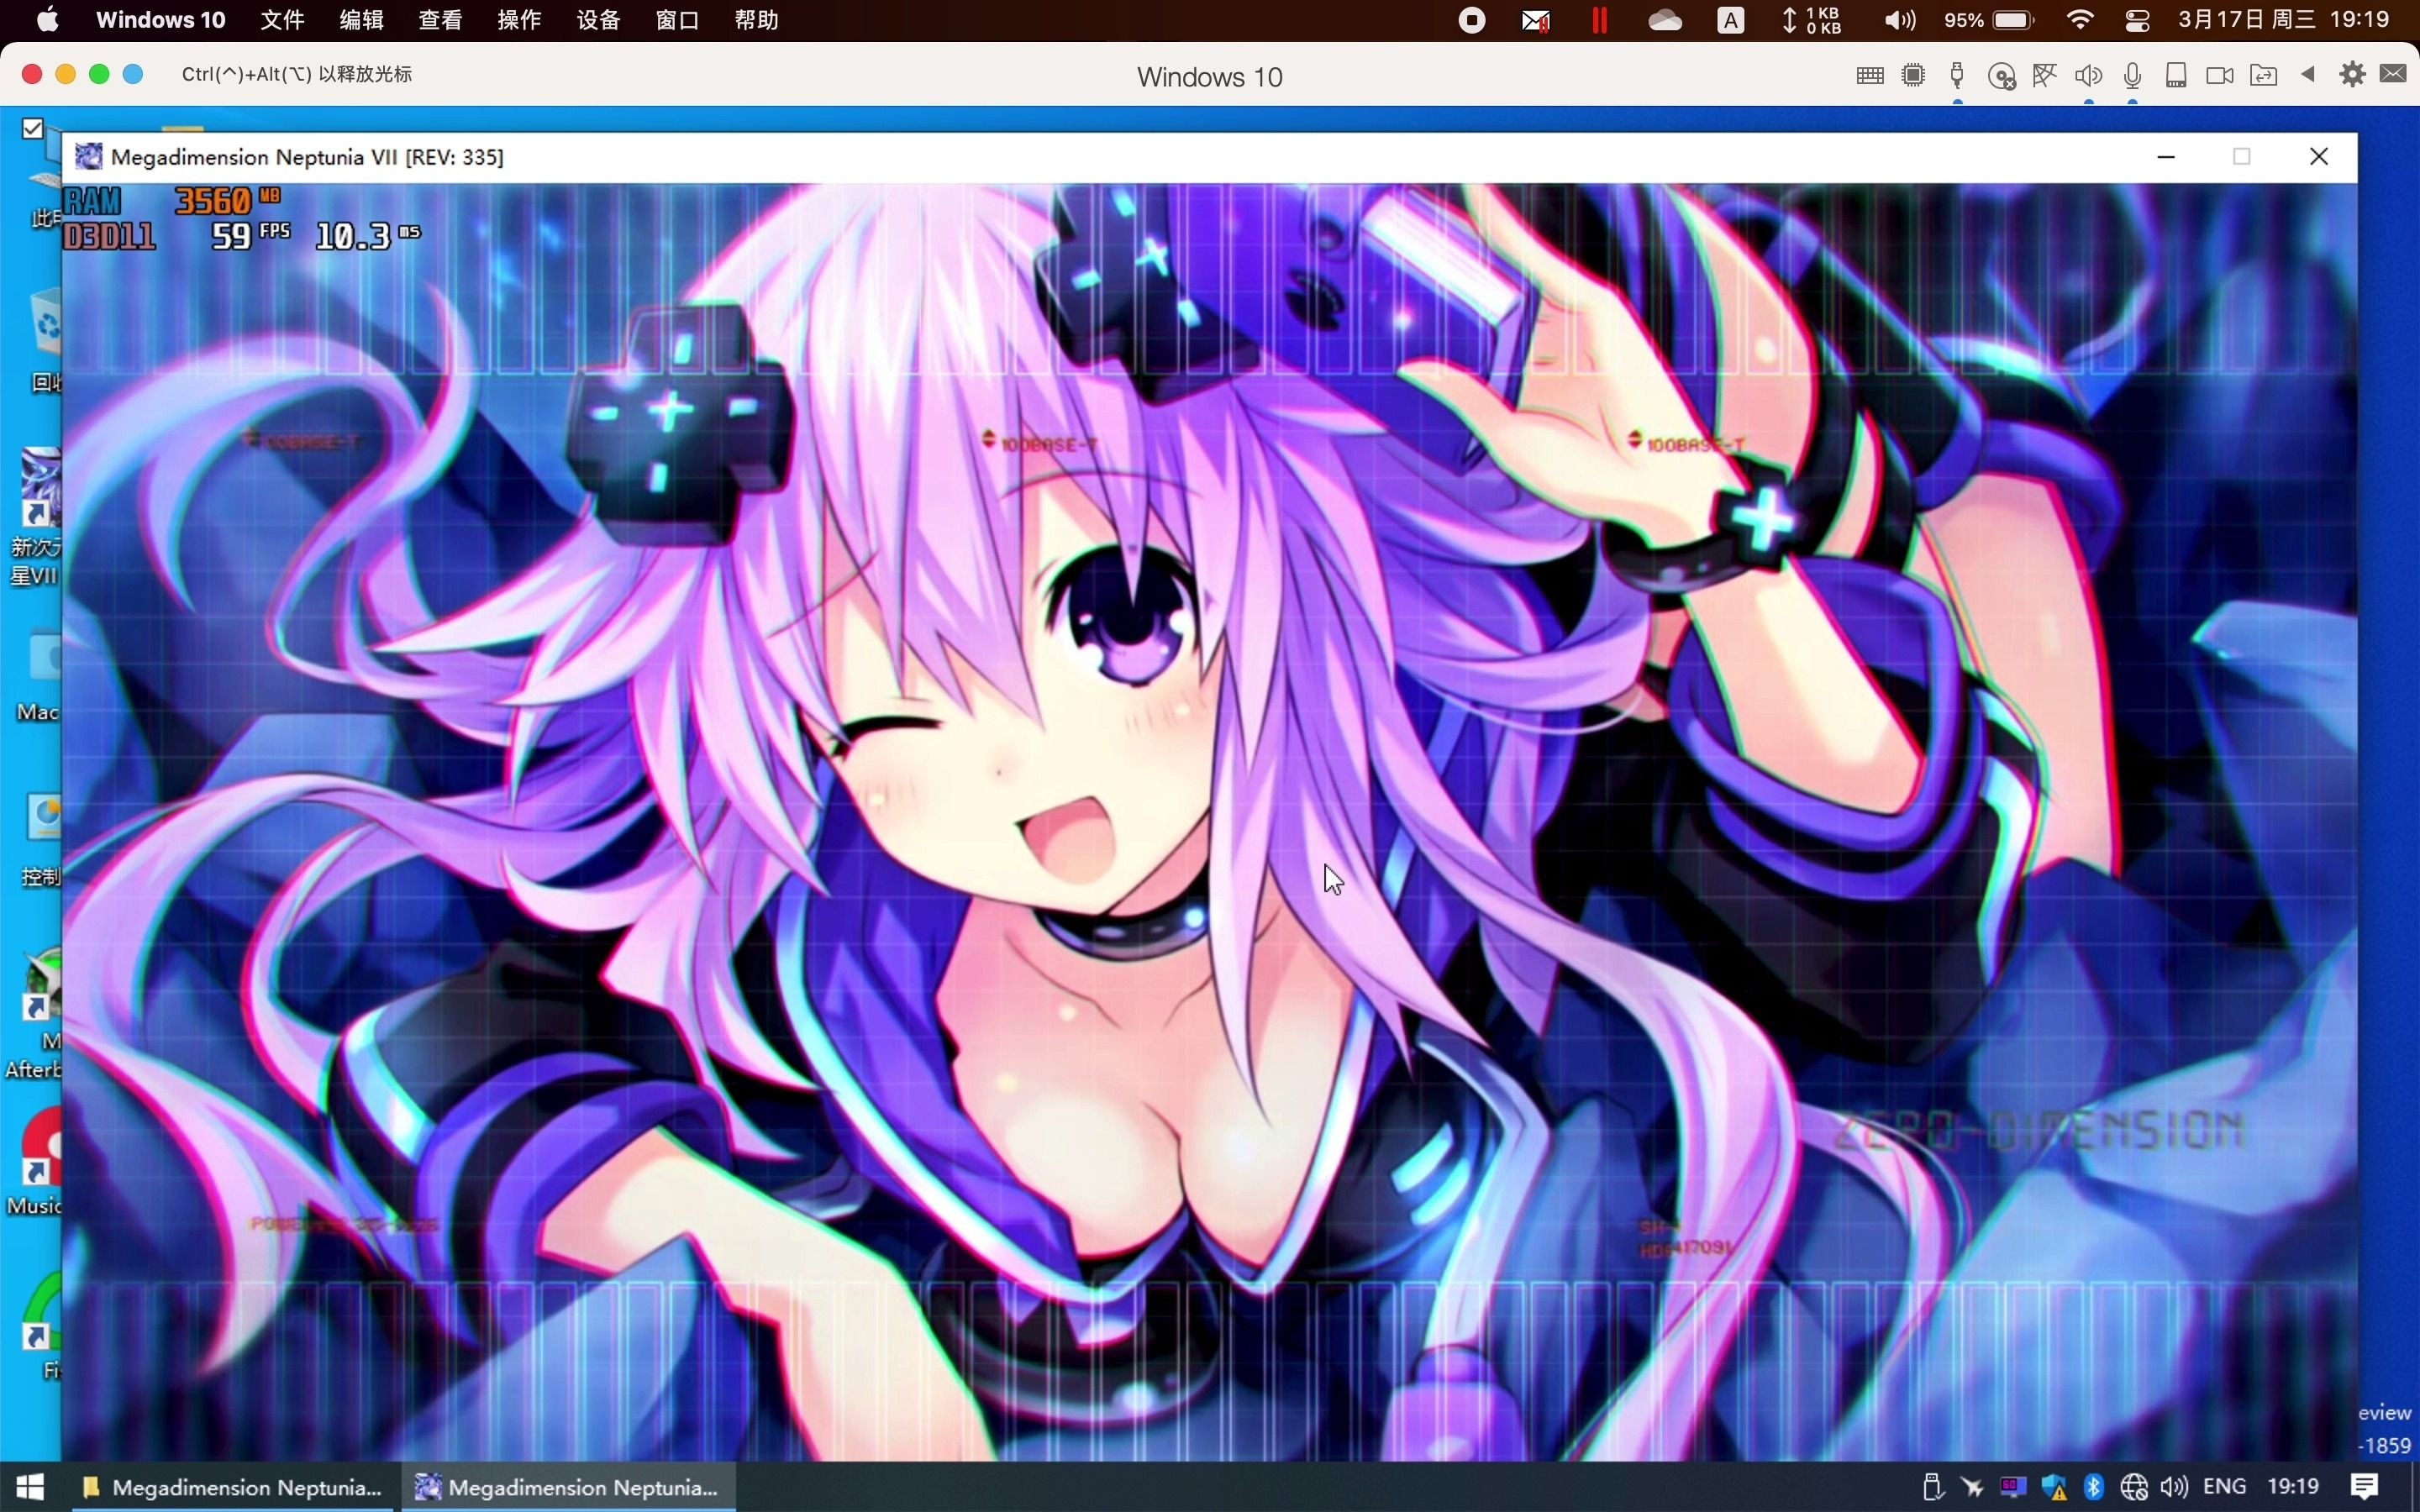The width and height of the screenshot is (2420, 1512).
Task: Click the Windows Start button
Action: 30,1487
